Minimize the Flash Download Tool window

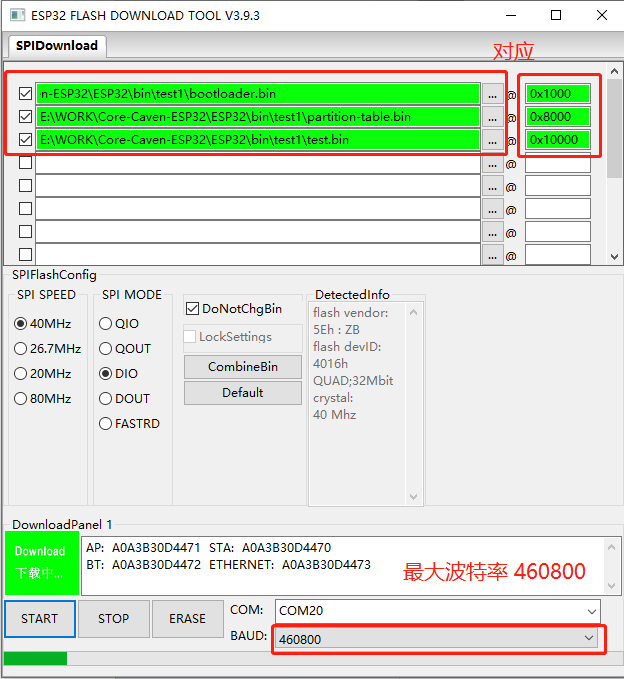(x=511, y=16)
